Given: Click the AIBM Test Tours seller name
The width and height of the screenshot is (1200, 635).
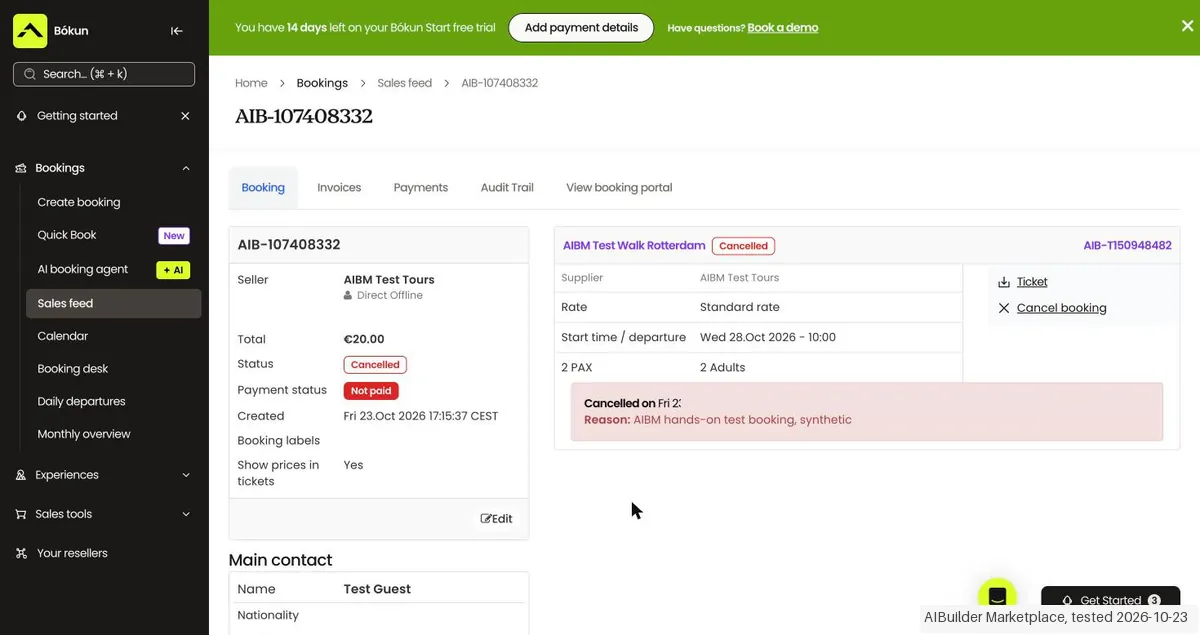Looking at the screenshot, I should (x=389, y=280).
